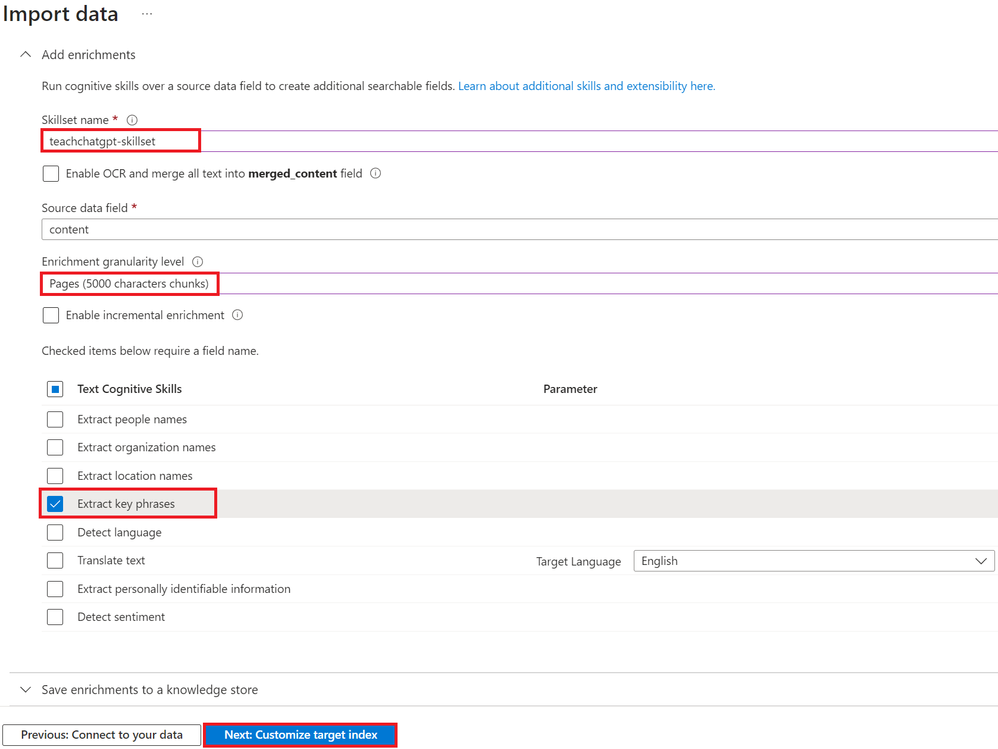Open the ellipsis menu beside Import data
998x749 pixels.
pyautogui.click(x=147, y=14)
